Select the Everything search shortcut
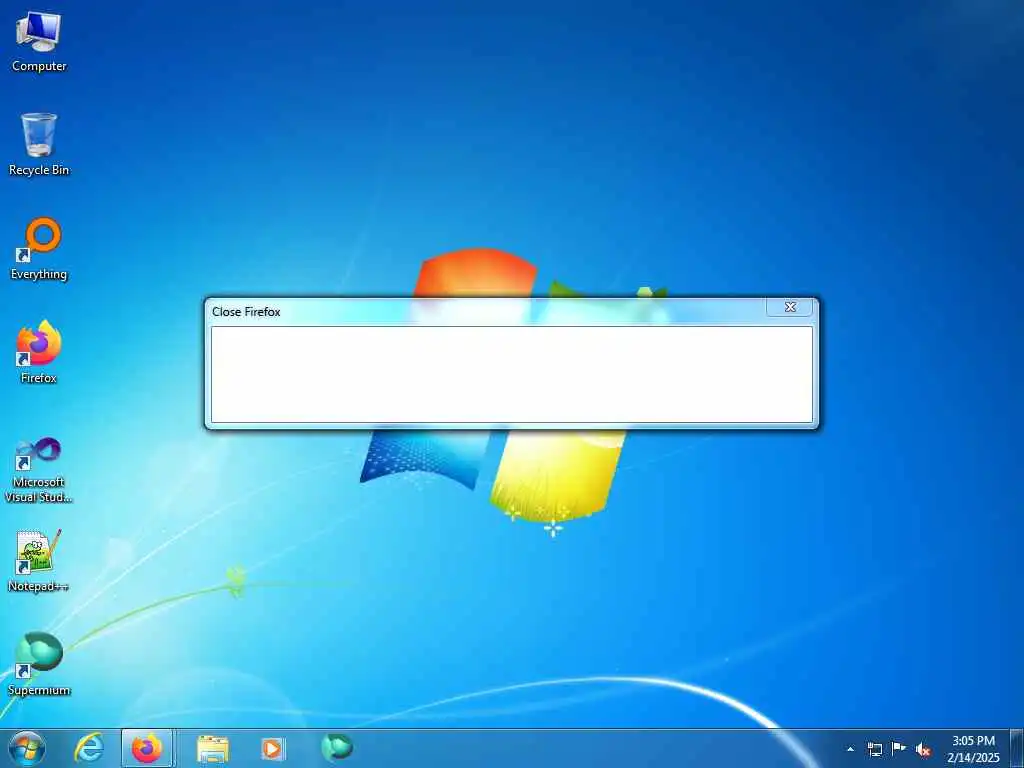Screen dimensions: 1024x768 (x=39, y=248)
